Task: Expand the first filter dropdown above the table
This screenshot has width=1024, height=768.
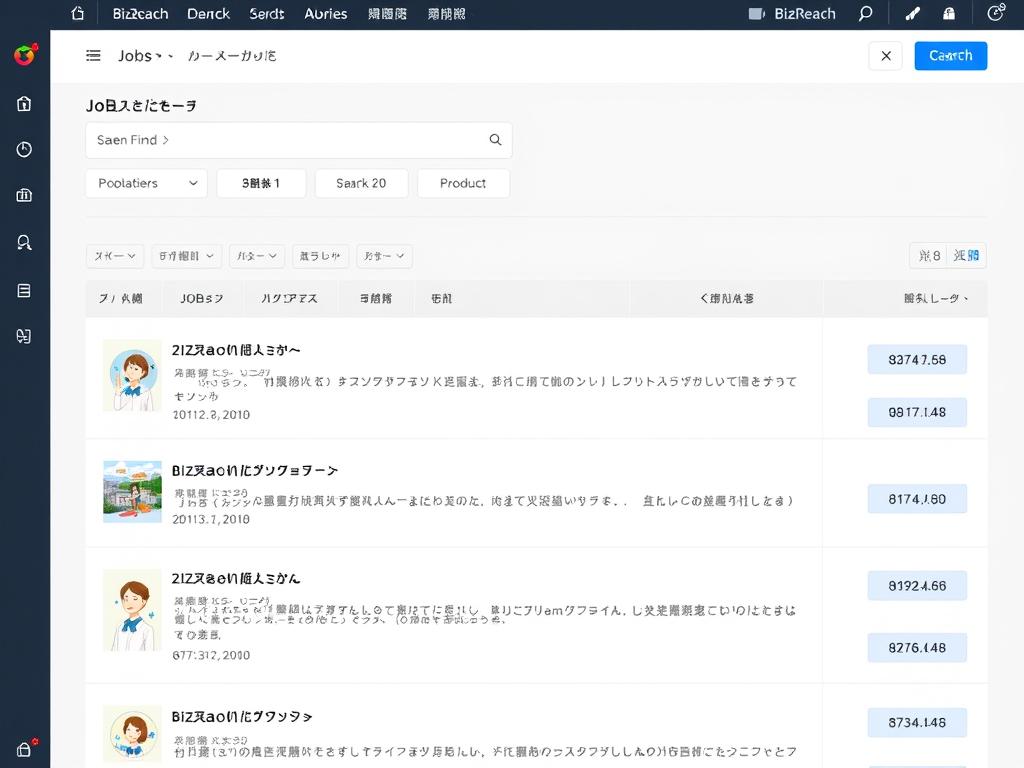Action: (115, 256)
